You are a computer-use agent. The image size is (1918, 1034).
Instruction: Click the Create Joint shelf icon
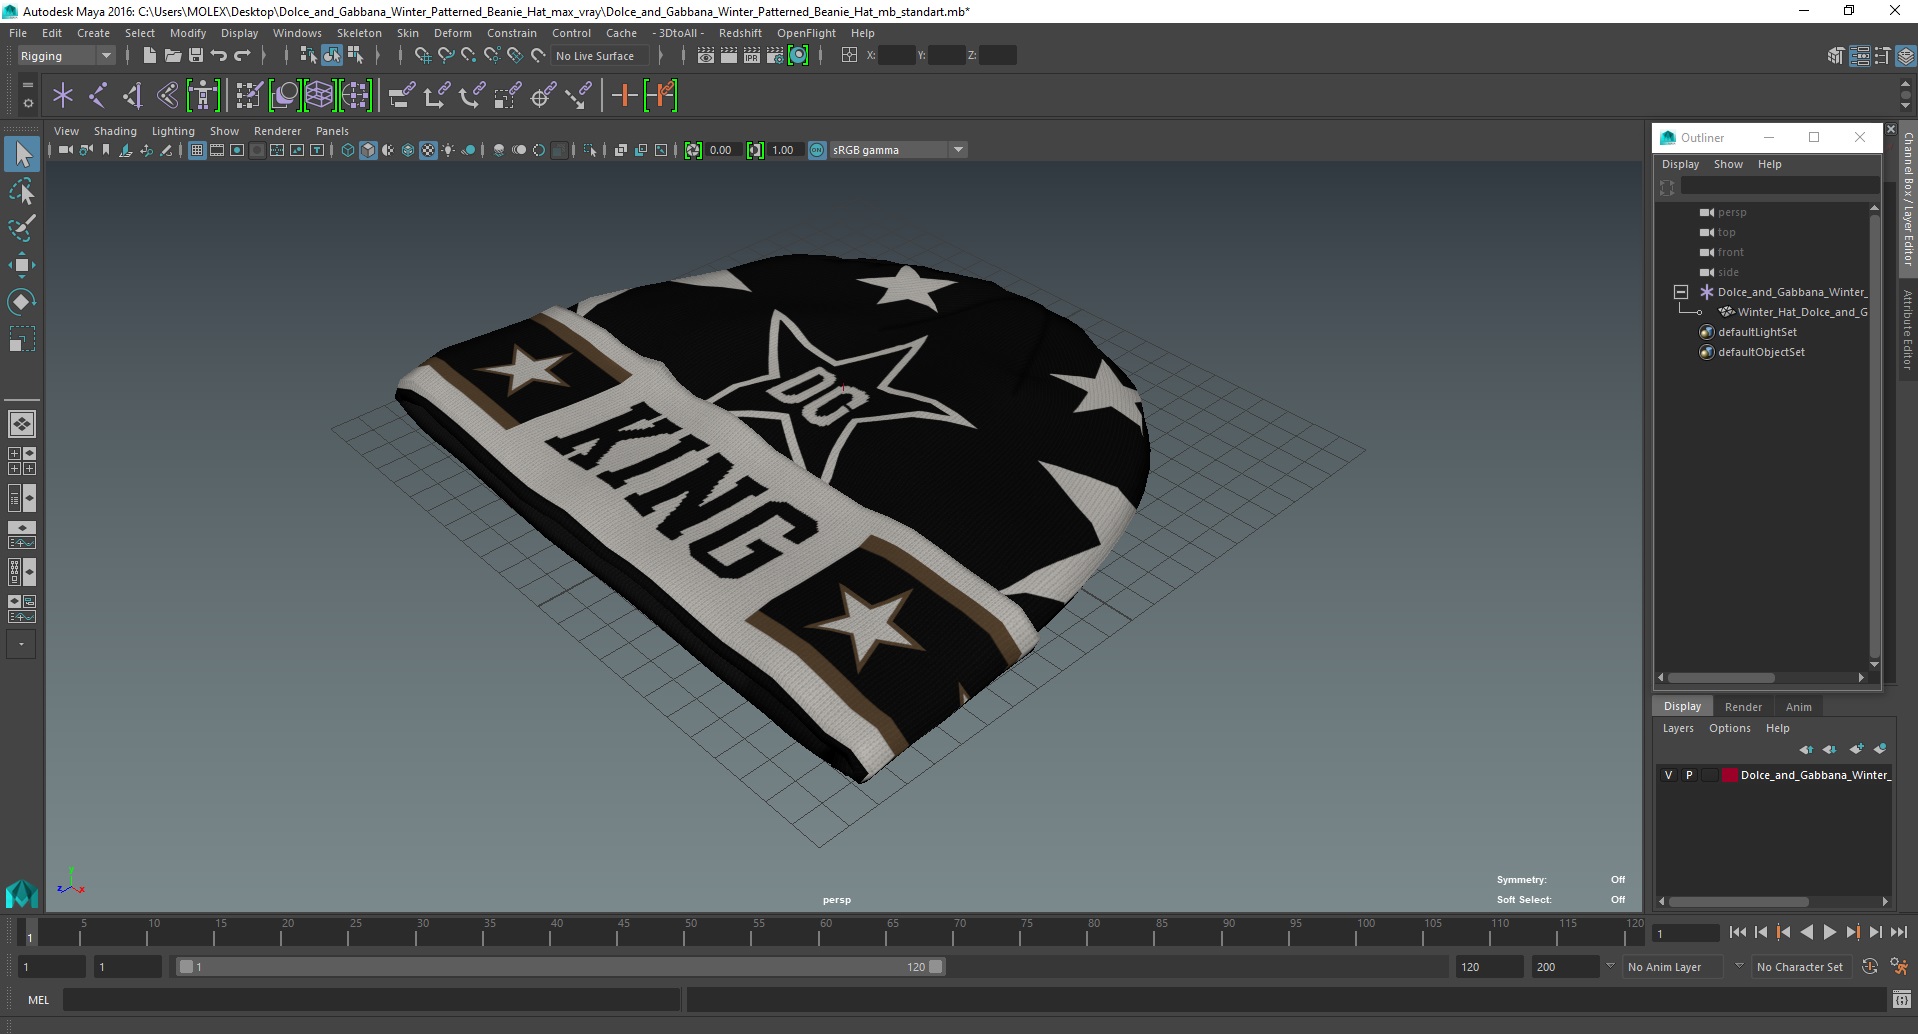(98, 96)
